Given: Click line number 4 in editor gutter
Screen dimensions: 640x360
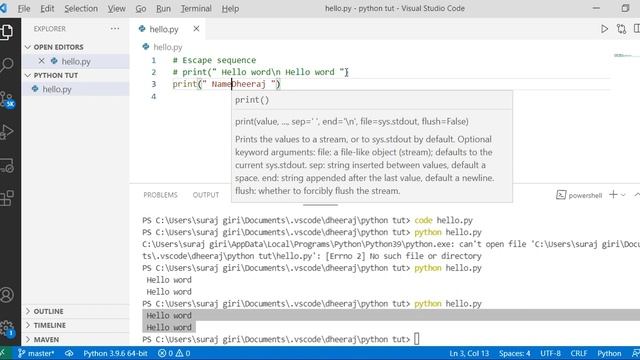Looking at the screenshot, I should 153,96.
